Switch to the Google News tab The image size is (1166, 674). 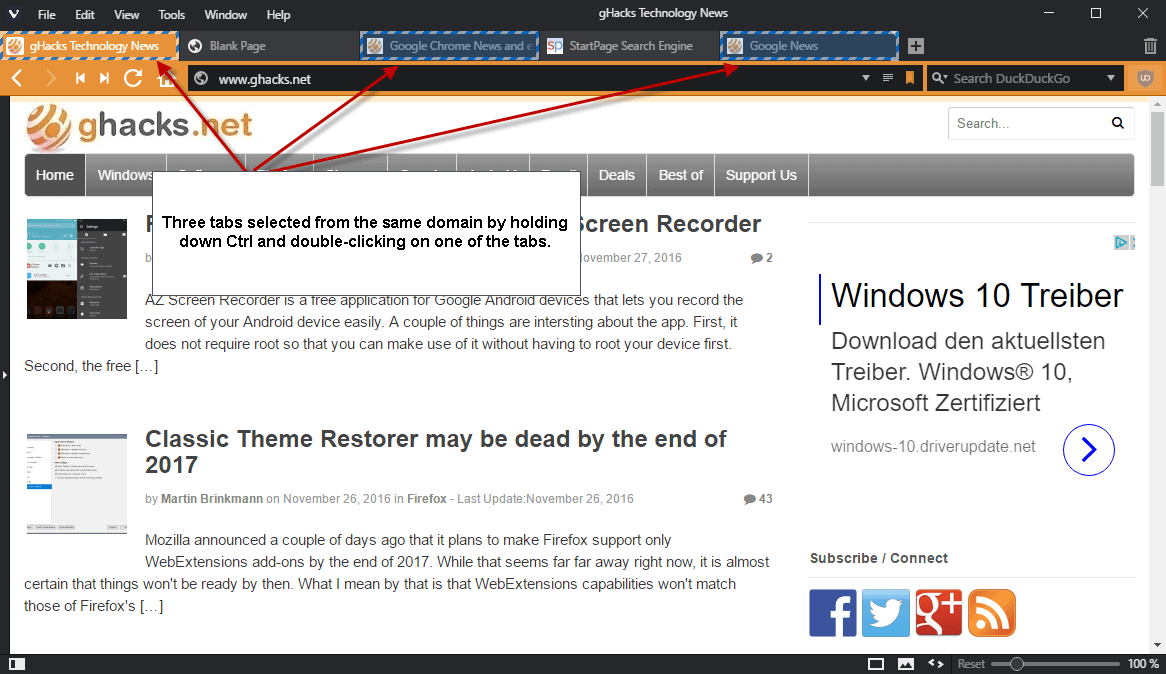(x=810, y=46)
